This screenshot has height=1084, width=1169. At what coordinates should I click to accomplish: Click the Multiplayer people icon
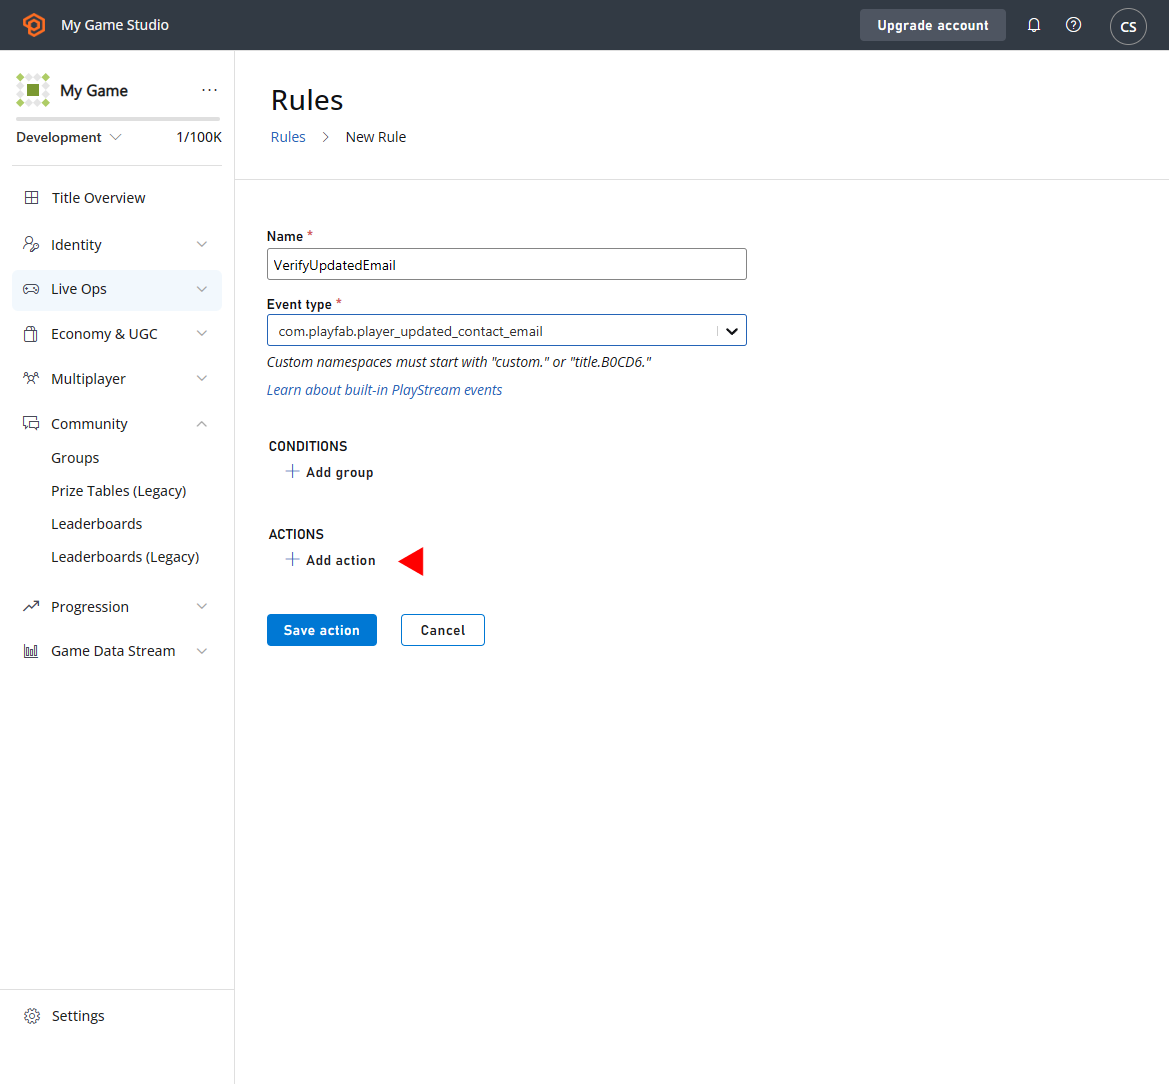[x=31, y=378]
